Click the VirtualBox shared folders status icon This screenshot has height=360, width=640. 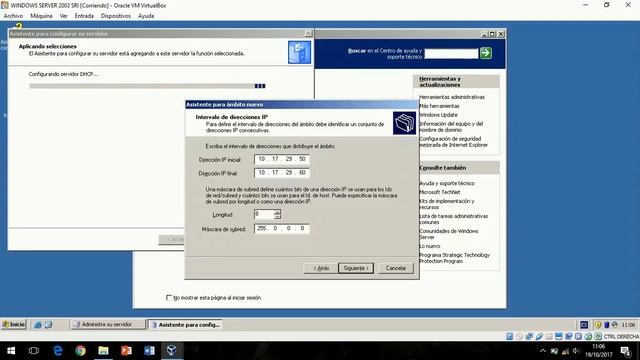tap(549, 336)
